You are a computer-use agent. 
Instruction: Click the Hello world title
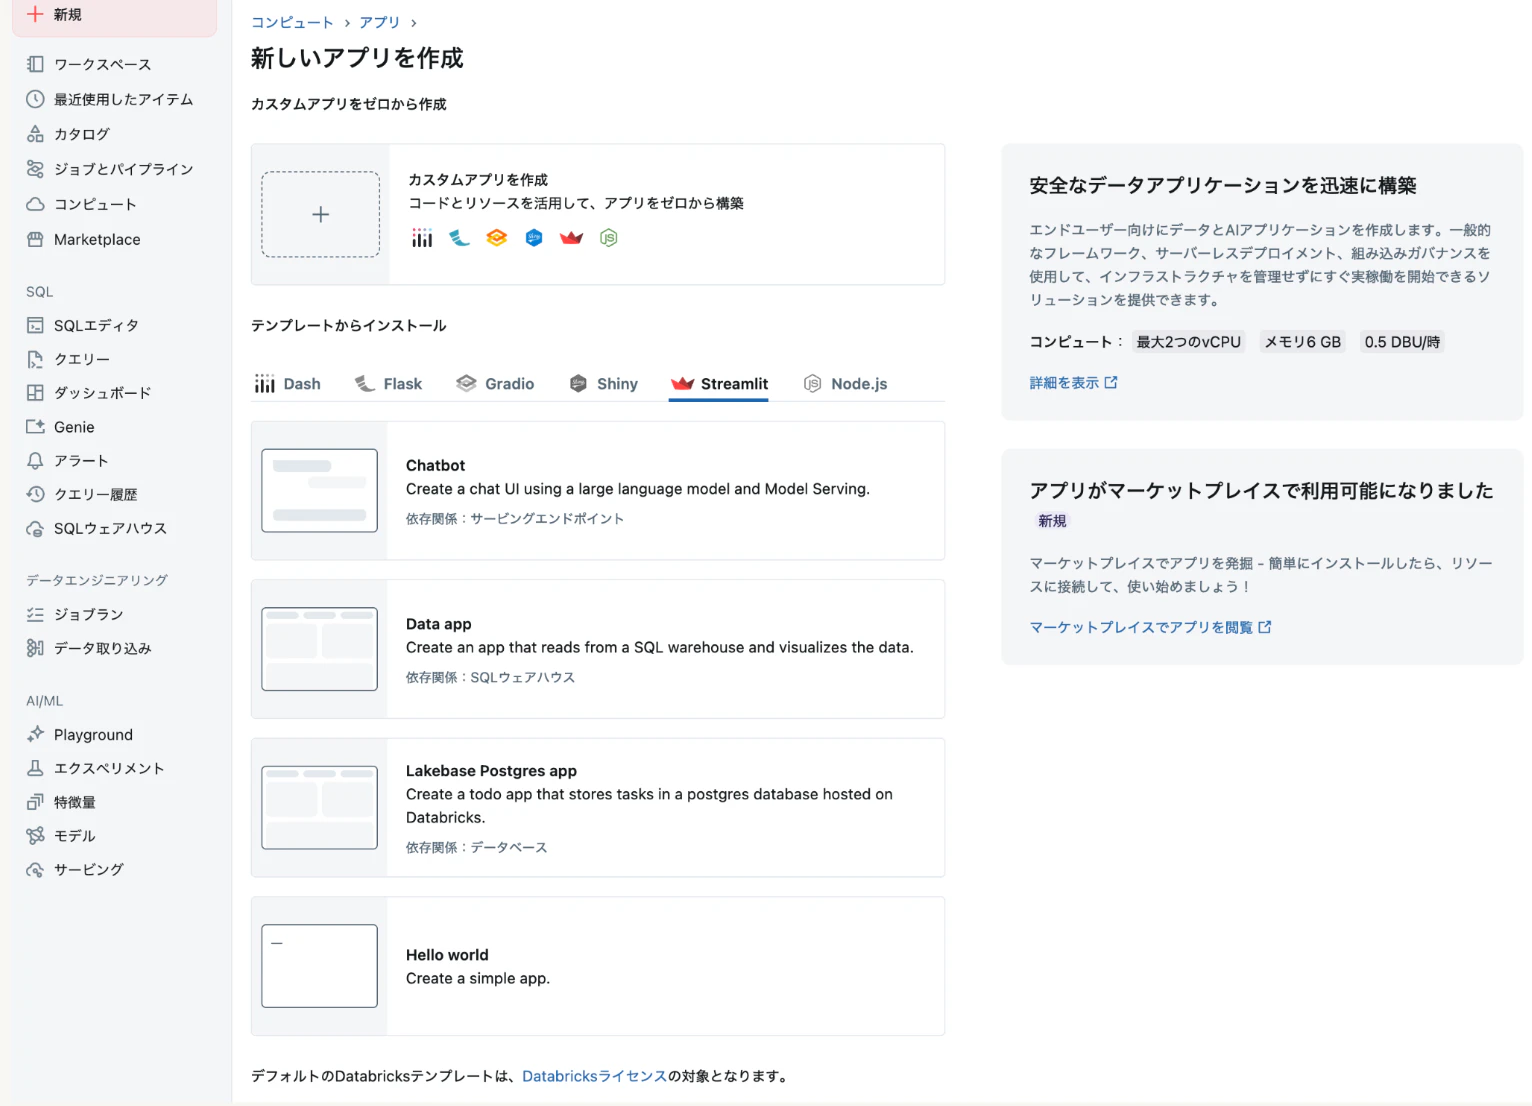coord(447,955)
